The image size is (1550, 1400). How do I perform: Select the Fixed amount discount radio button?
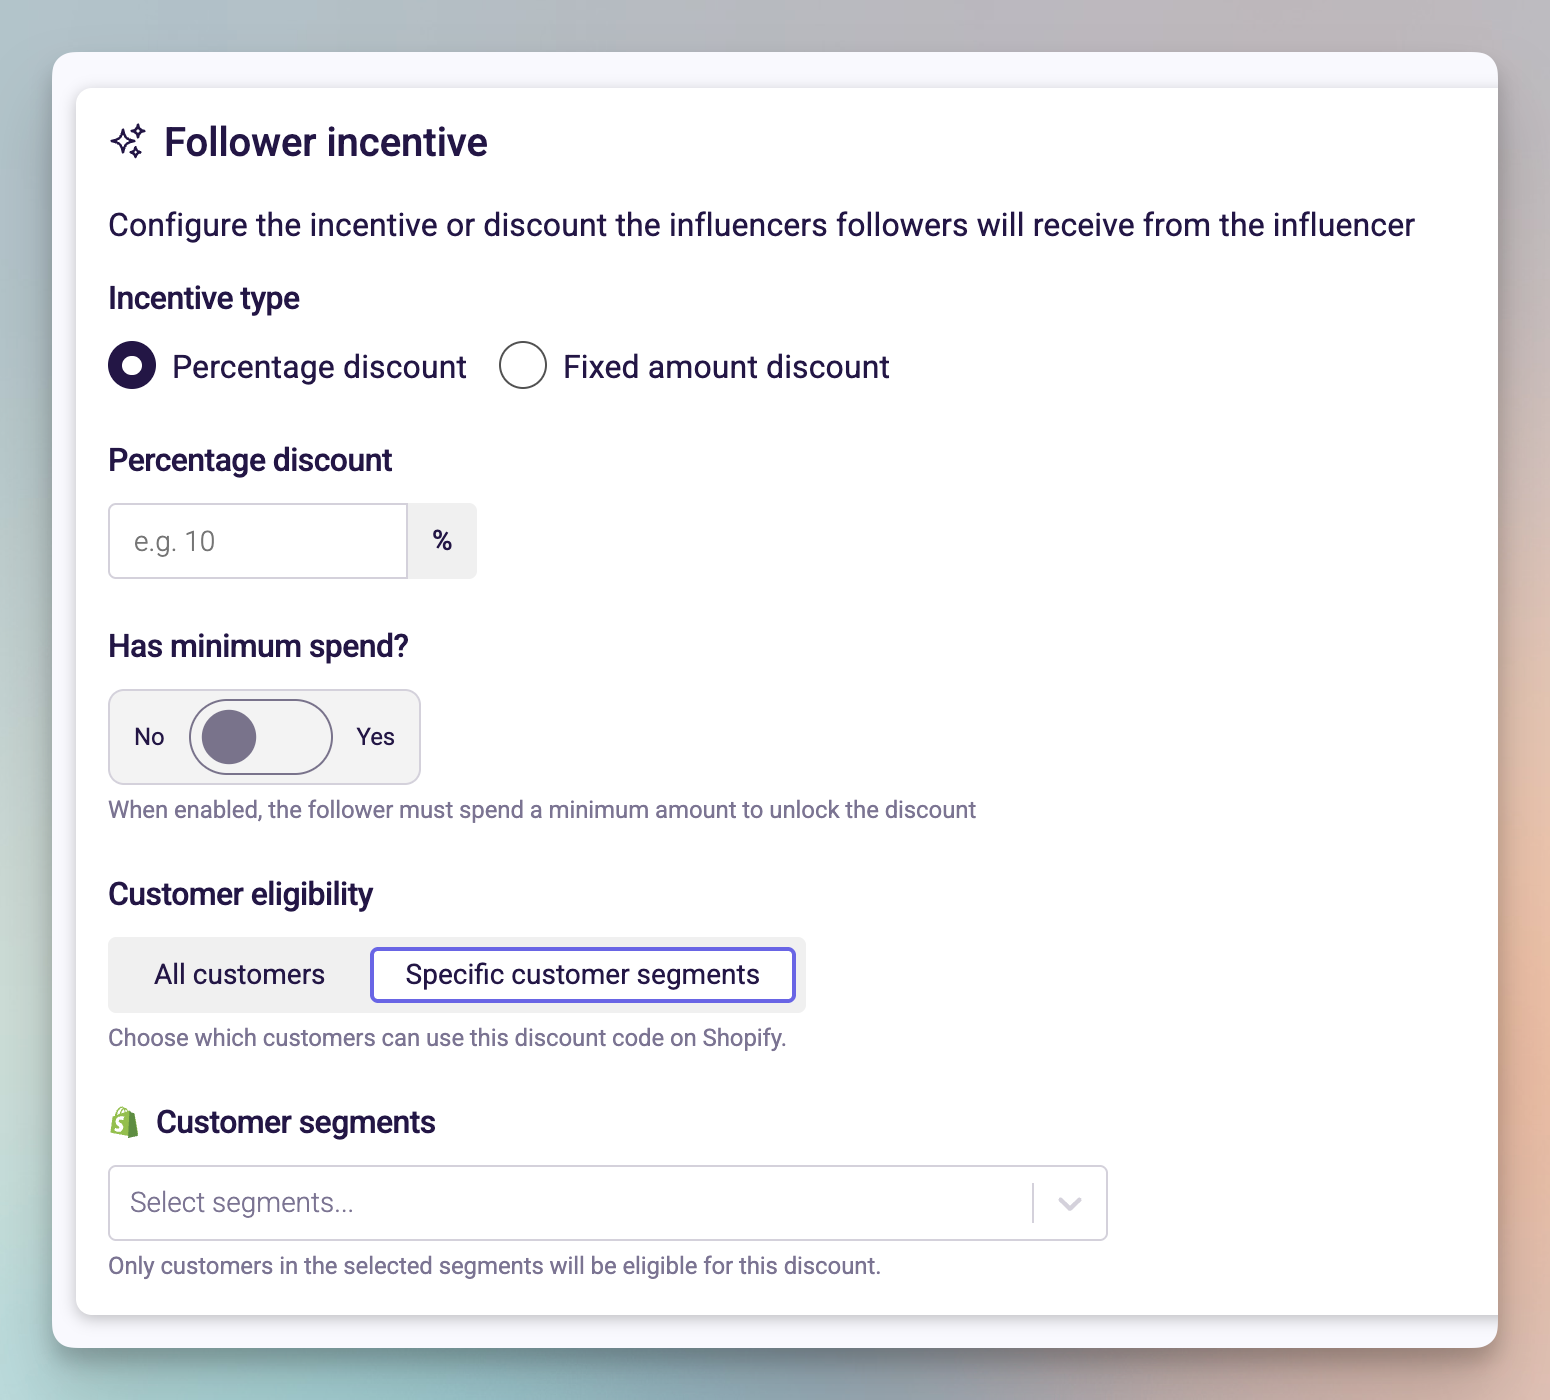tap(522, 366)
